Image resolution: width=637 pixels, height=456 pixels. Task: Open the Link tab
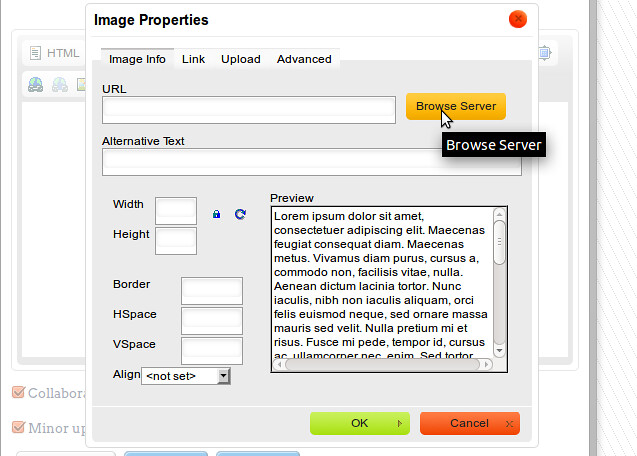tap(193, 59)
